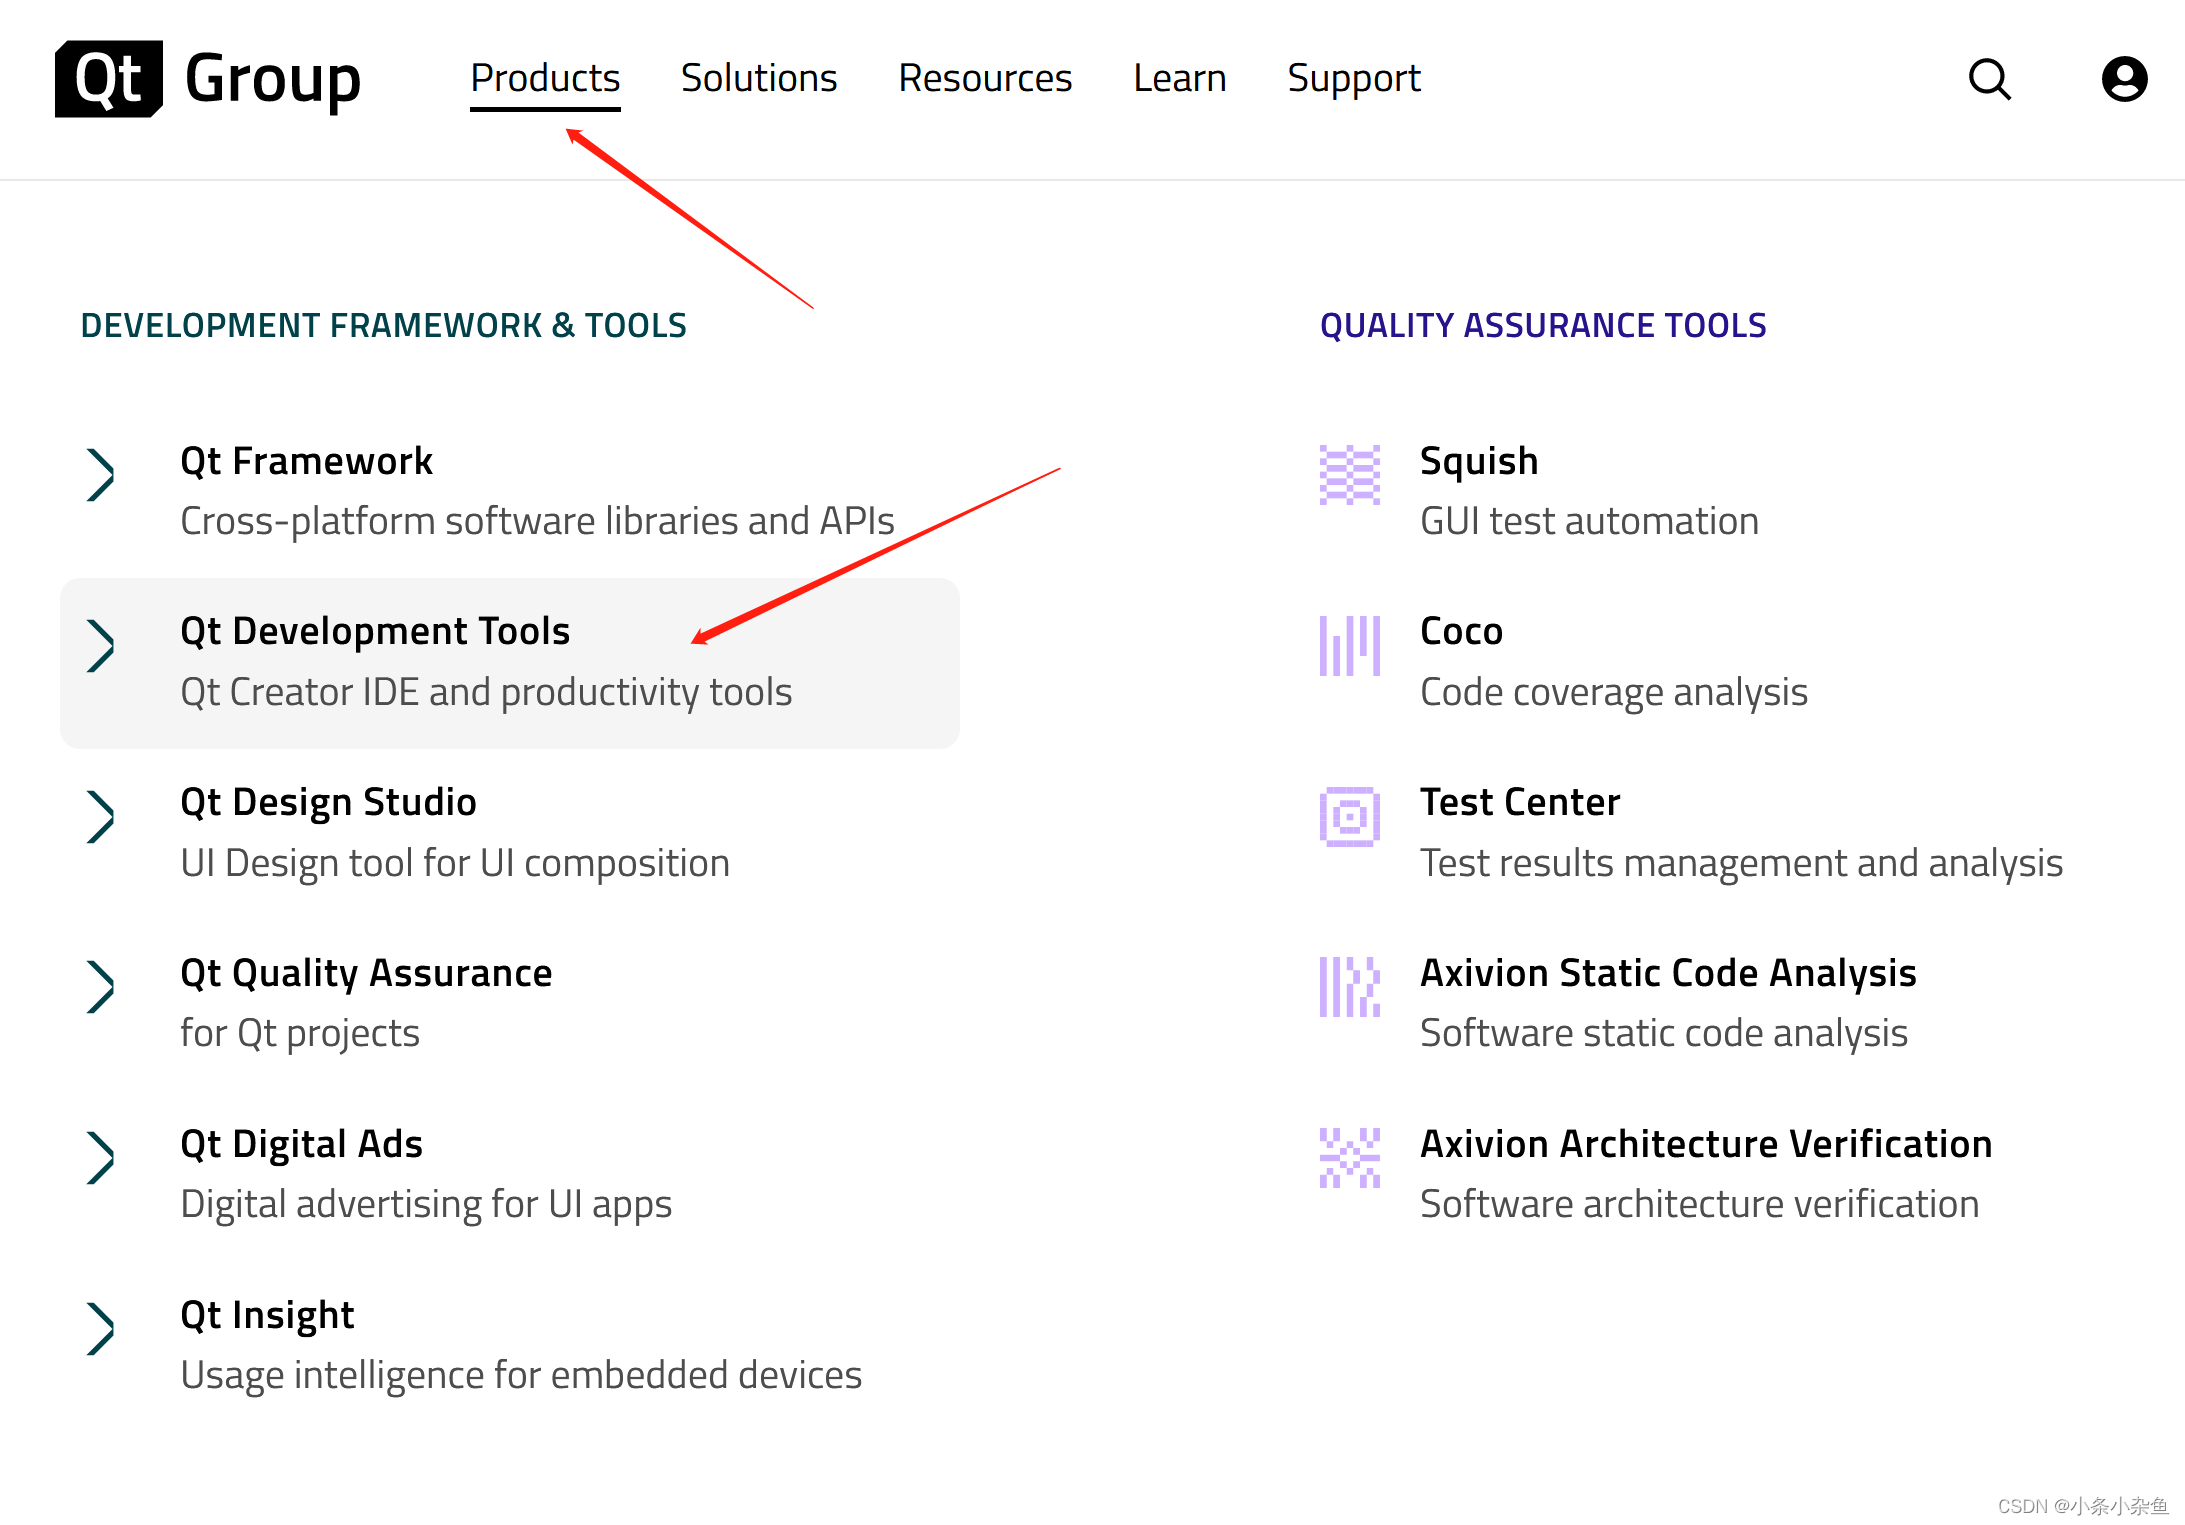Open the Solutions menu
The height and width of the screenshot is (1525, 2185).
759,78
